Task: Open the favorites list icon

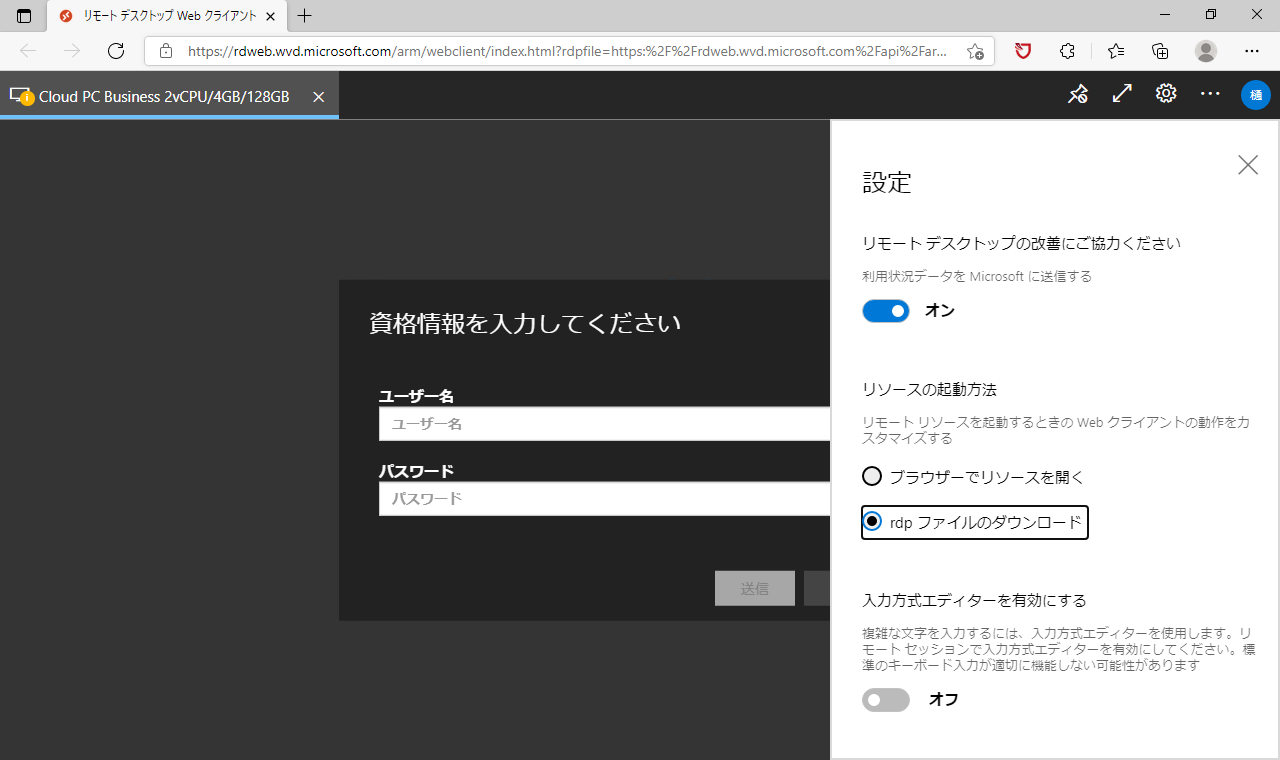Action: coord(1116,51)
